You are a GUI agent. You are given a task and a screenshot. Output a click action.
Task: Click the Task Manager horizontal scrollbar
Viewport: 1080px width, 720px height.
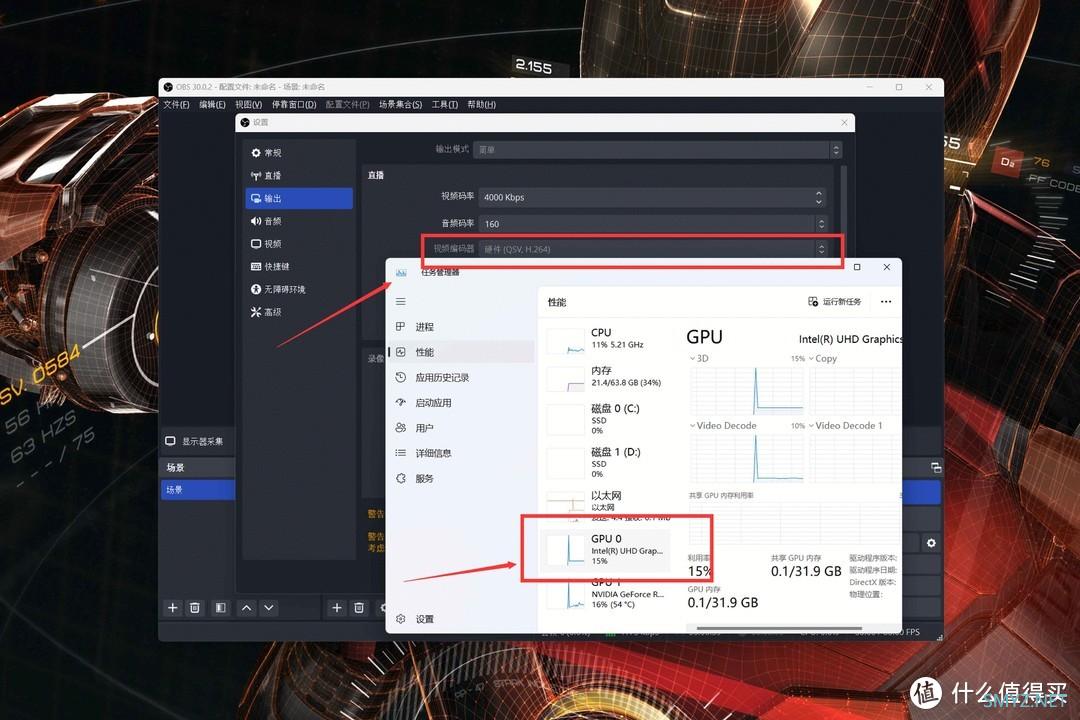coord(779,628)
